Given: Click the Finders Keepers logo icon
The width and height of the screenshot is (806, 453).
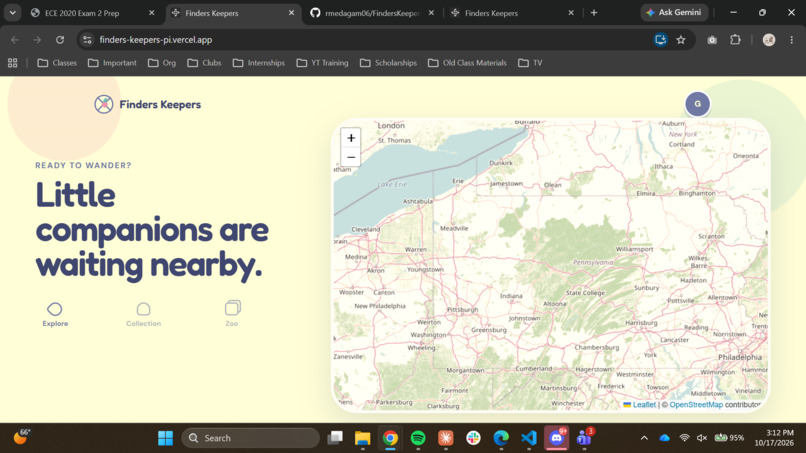Looking at the screenshot, I should [104, 104].
